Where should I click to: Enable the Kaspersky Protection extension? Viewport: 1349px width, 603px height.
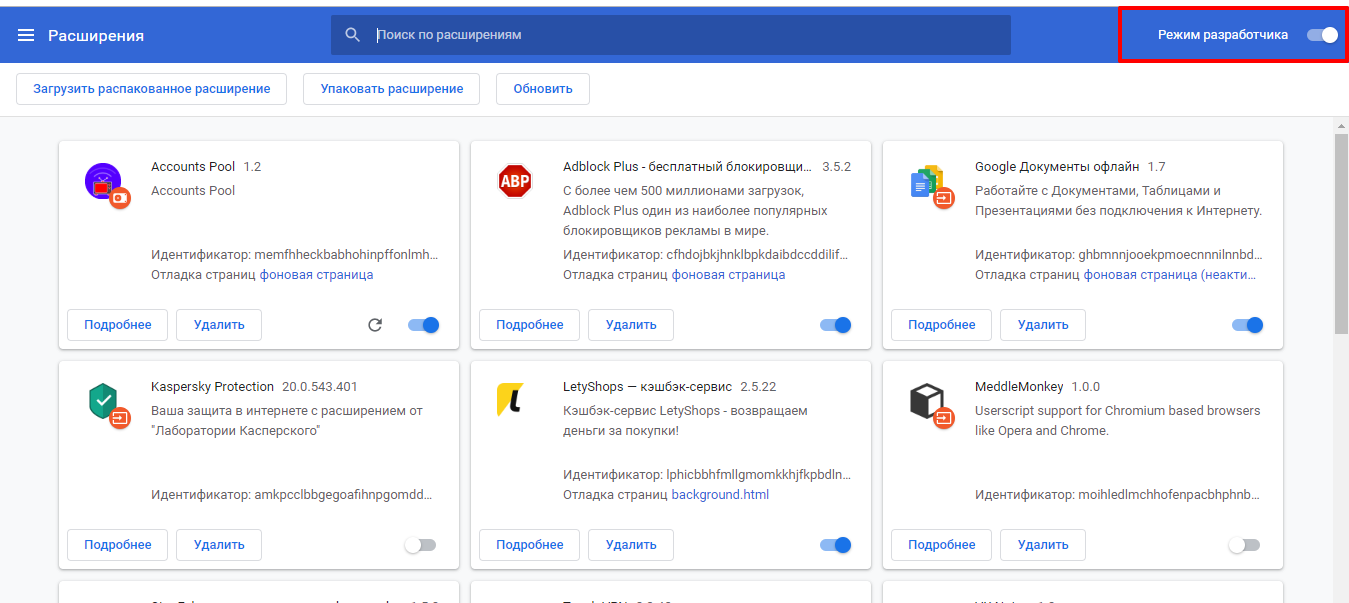point(420,545)
